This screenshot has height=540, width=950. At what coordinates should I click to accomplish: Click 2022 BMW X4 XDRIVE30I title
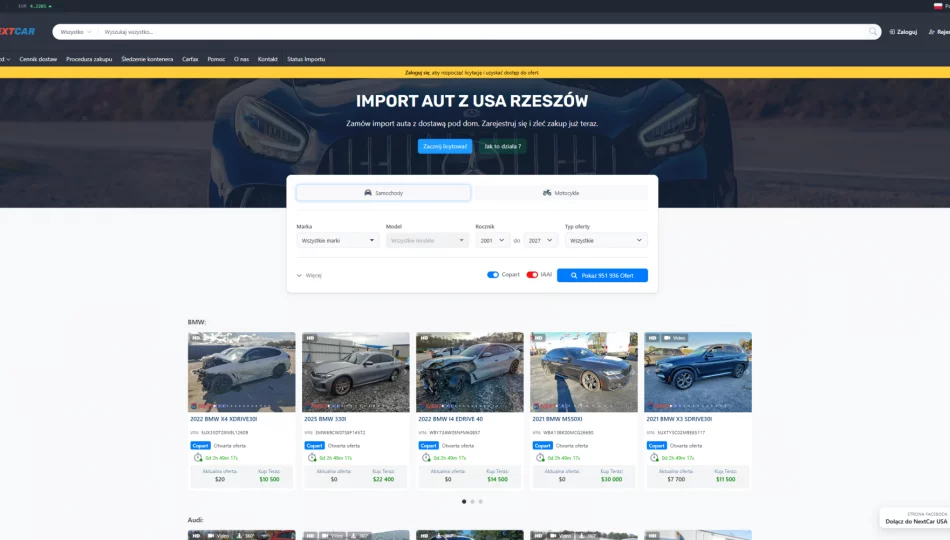[224, 419]
